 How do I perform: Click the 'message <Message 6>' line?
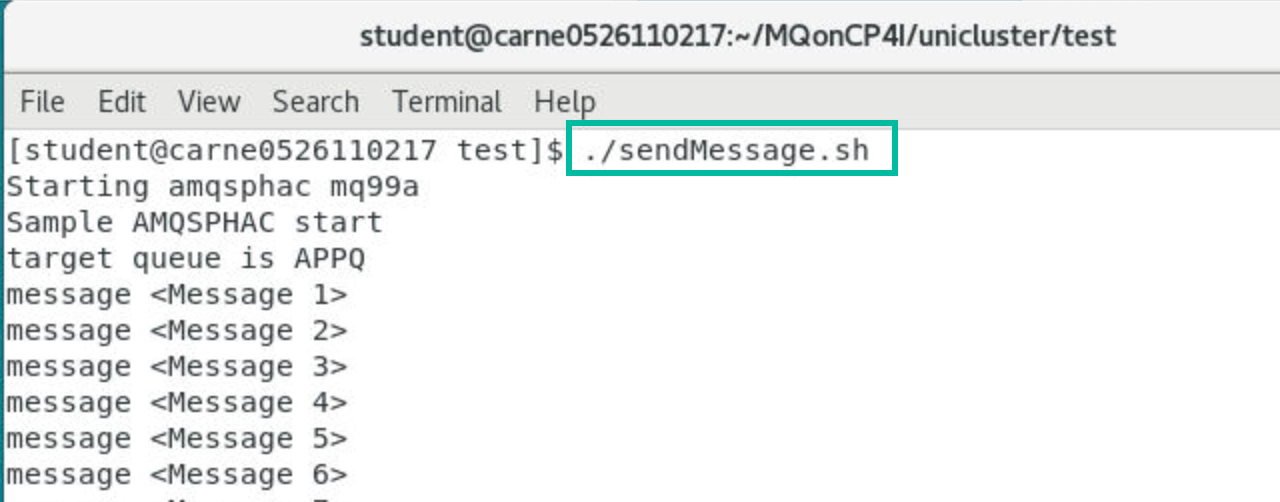coord(177,475)
